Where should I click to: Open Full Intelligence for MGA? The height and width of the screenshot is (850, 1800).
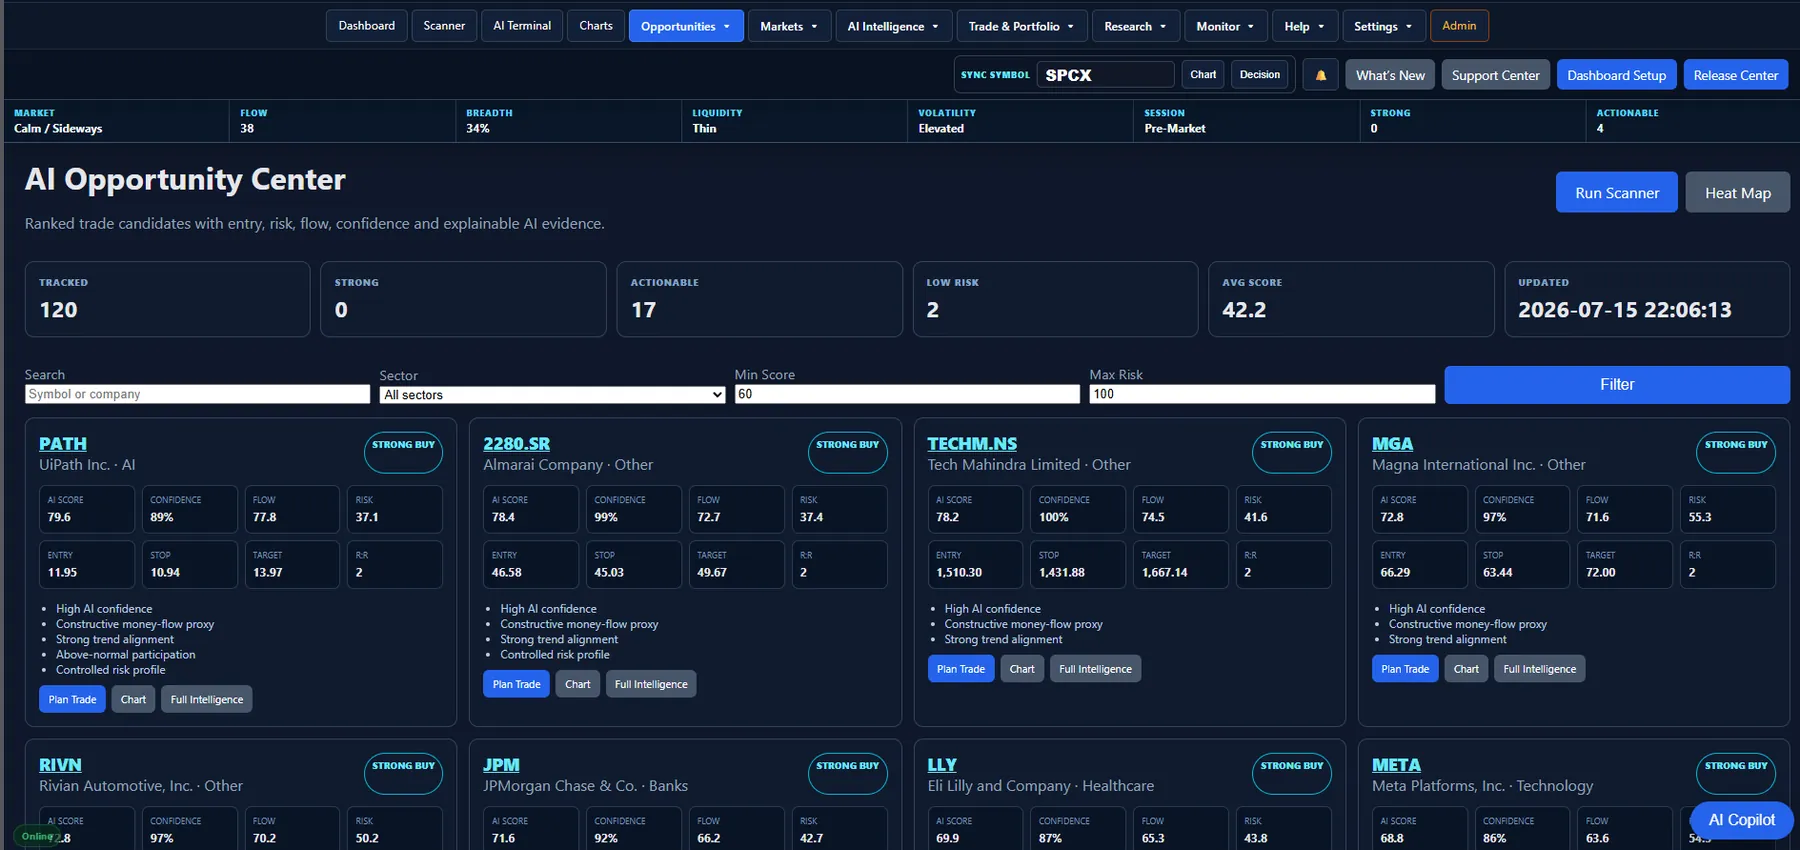tap(1540, 669)
